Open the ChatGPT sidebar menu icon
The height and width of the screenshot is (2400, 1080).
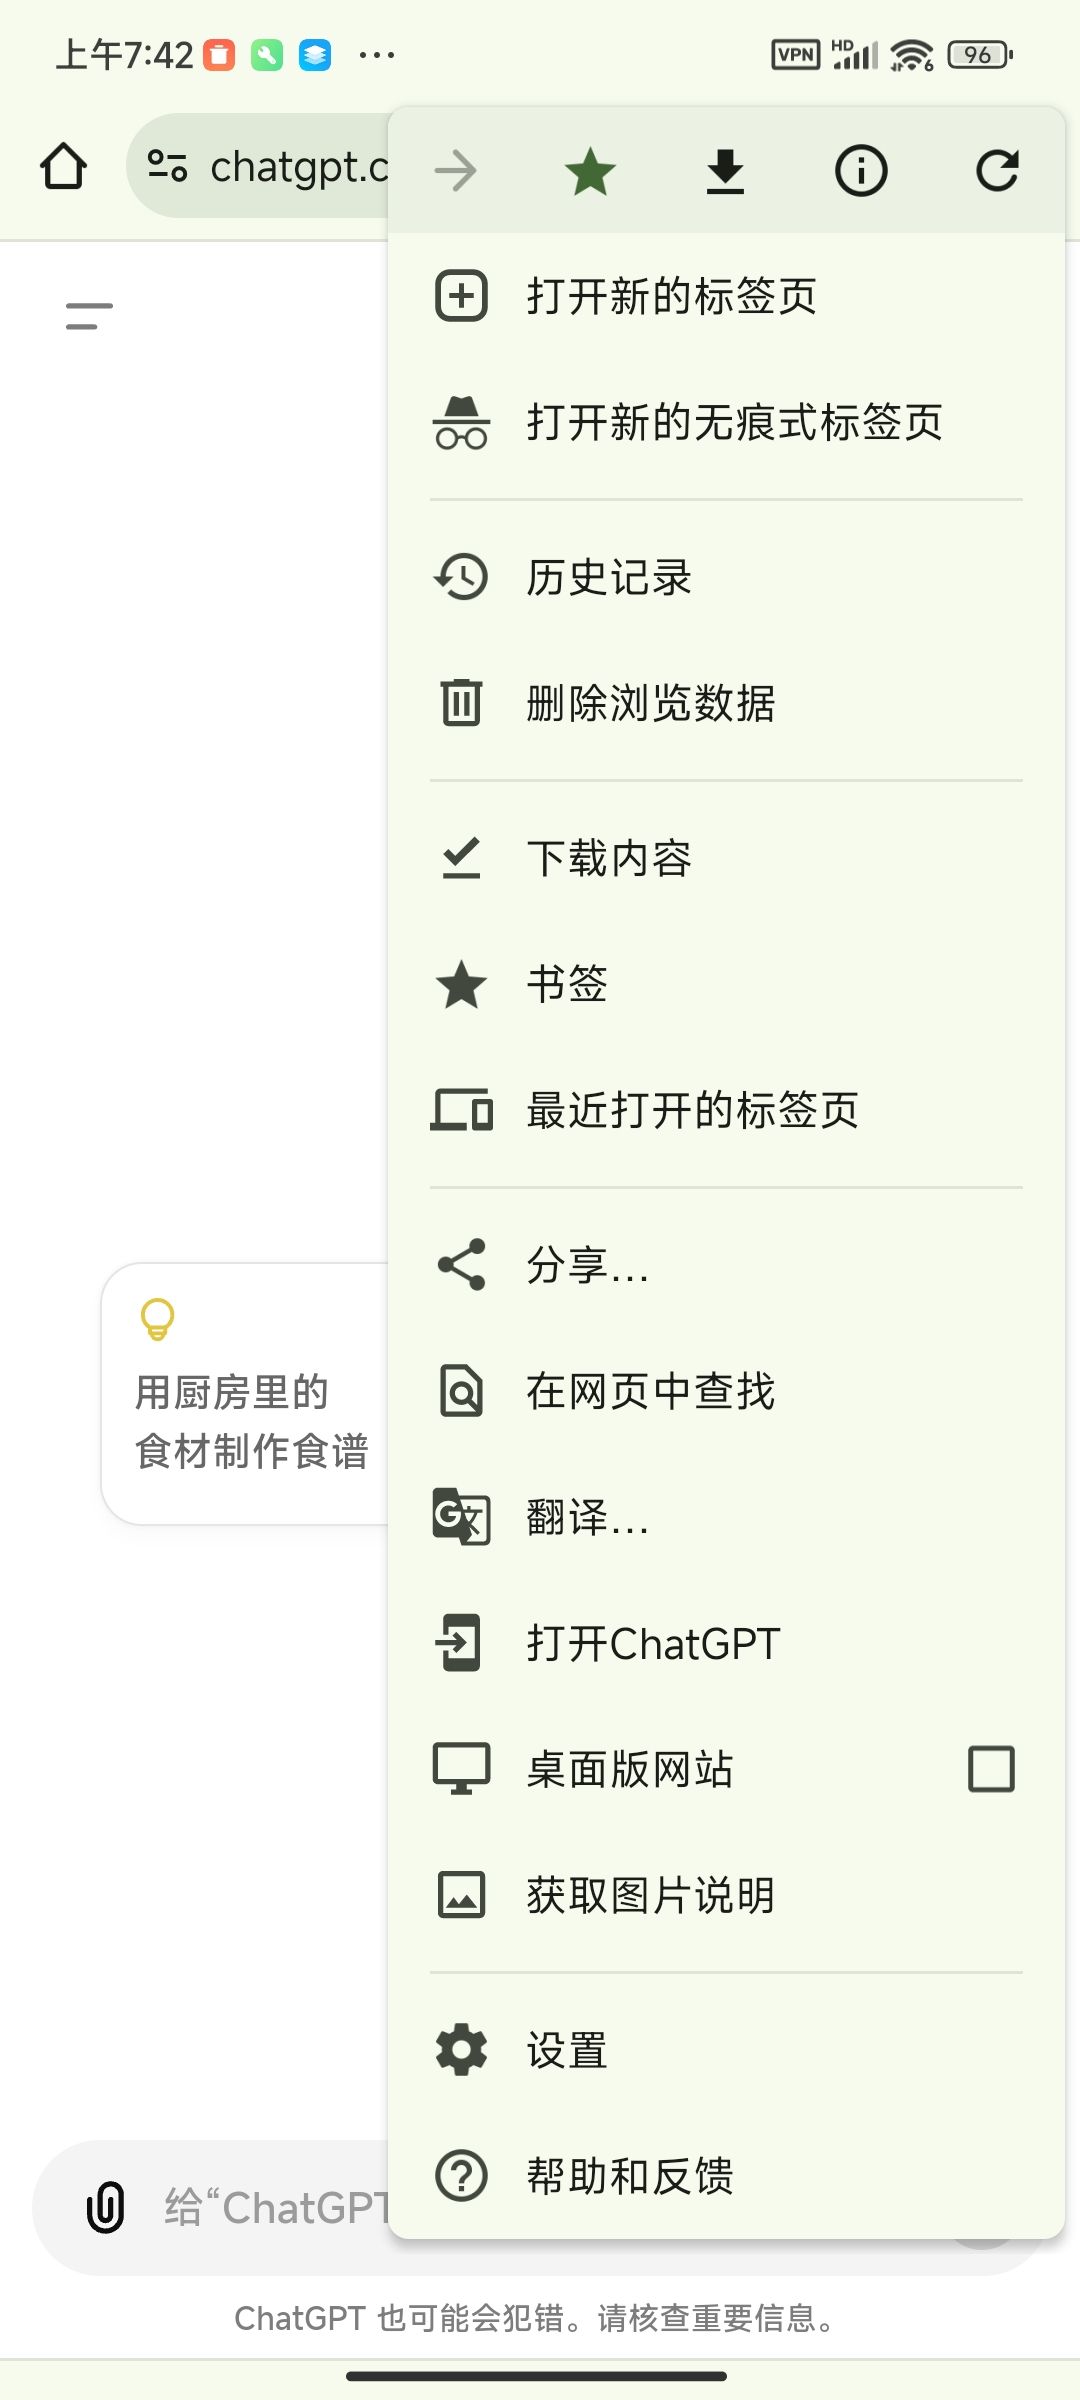89,316
